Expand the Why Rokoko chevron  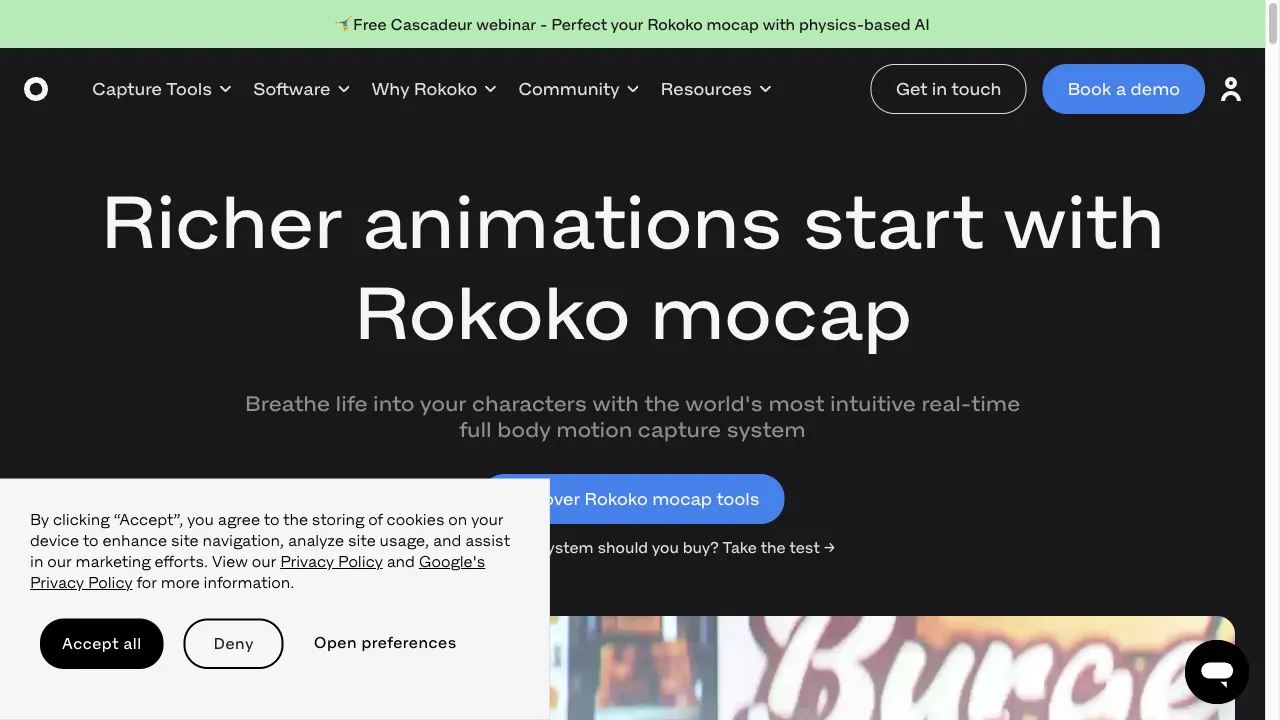pos(491,89)
